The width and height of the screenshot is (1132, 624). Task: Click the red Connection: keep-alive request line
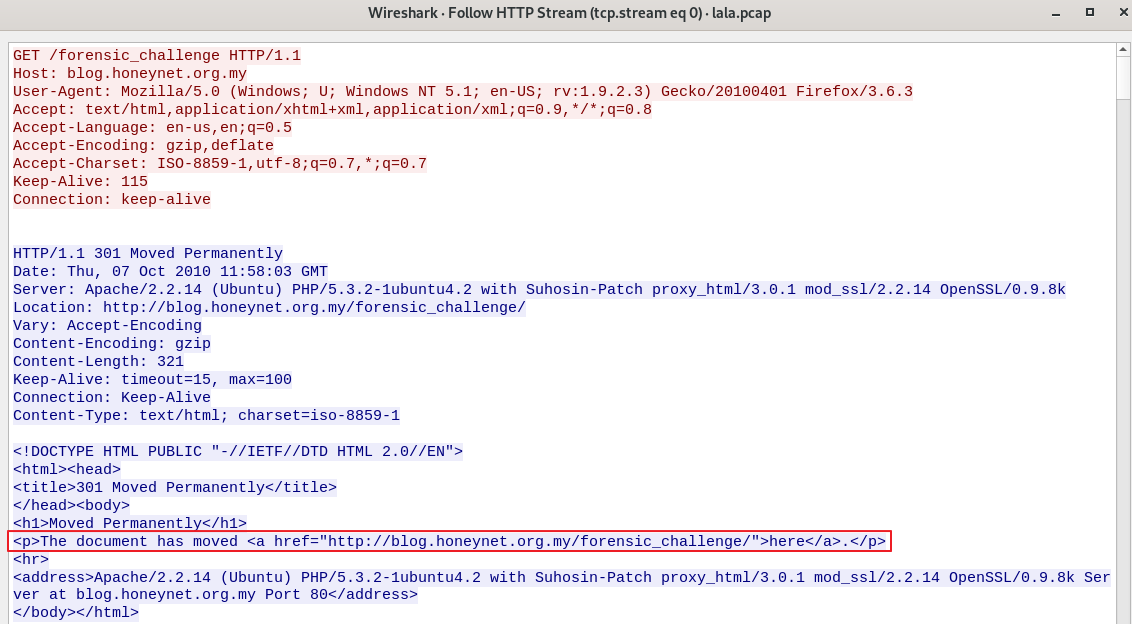(112, 200)
